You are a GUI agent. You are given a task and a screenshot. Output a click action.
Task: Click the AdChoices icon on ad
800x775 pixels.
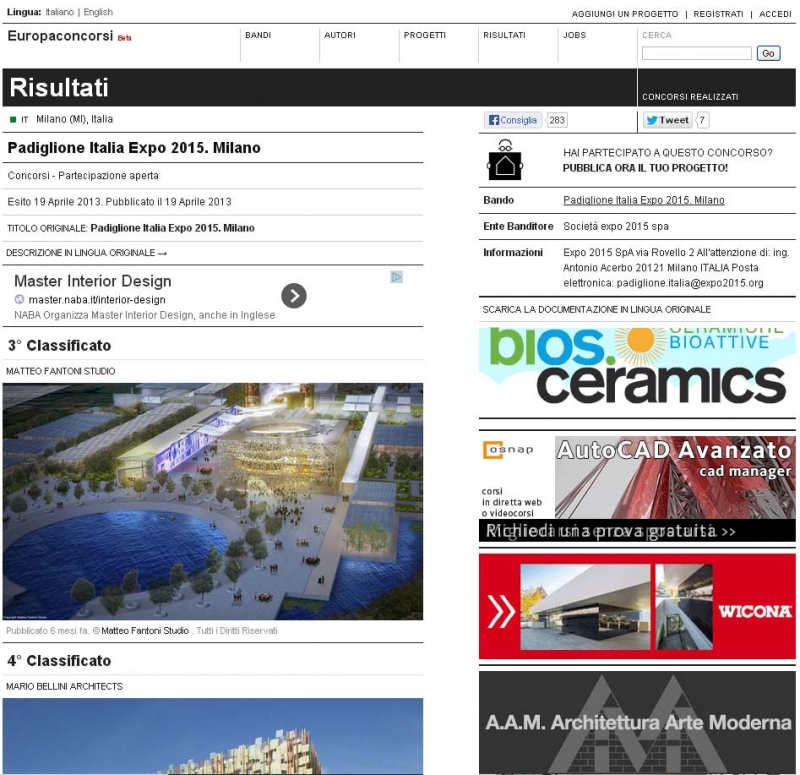point(397,277)
